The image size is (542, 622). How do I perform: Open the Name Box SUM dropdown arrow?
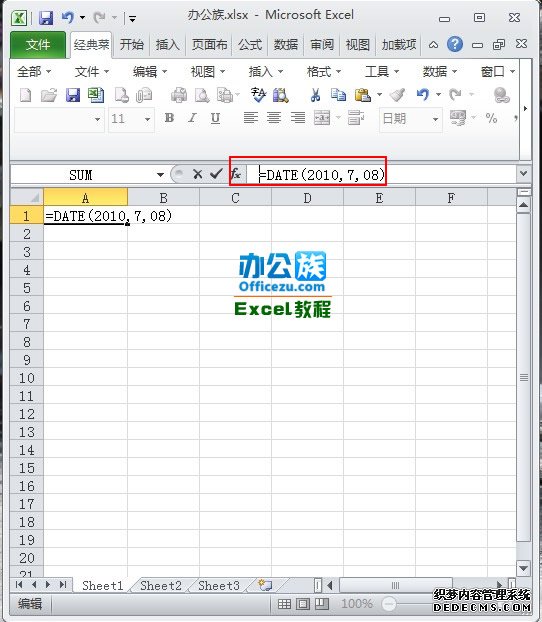pos(160,175)
